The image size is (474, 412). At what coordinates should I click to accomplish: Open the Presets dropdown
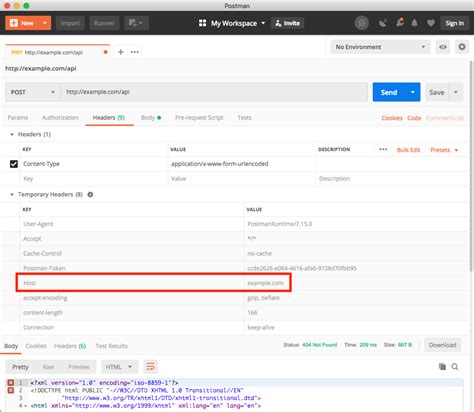click(x=444, y=150)
